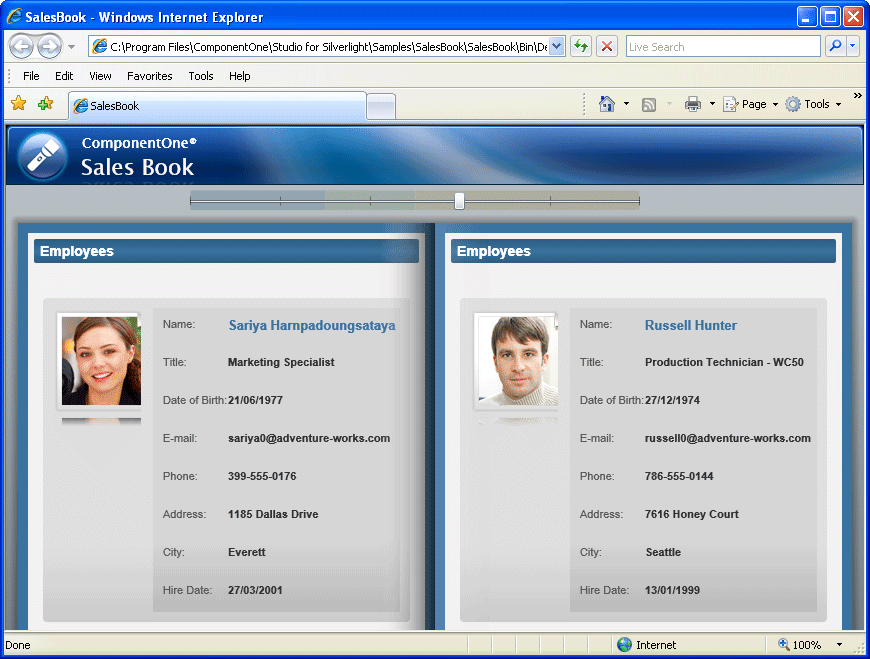The image size is (870, 659).
Task: Click the Refresh icon in the address bar
Action: [x=580, y=46]
